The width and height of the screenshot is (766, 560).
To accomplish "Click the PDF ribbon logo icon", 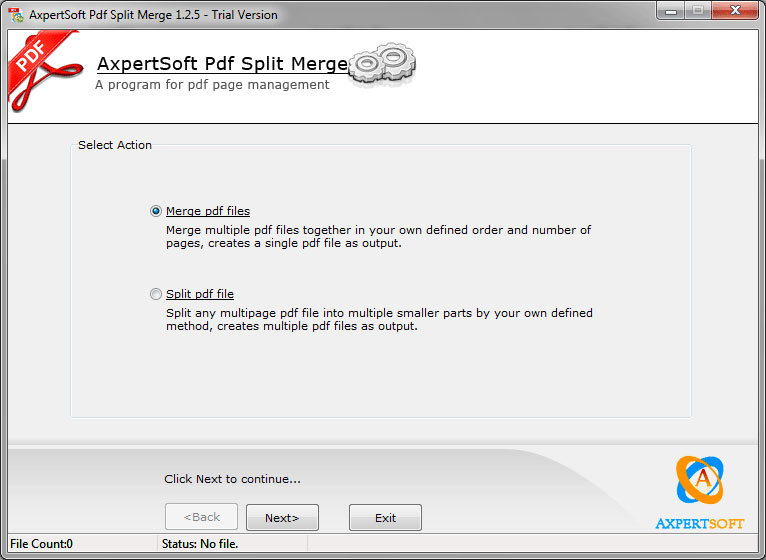I will (44, 71).
